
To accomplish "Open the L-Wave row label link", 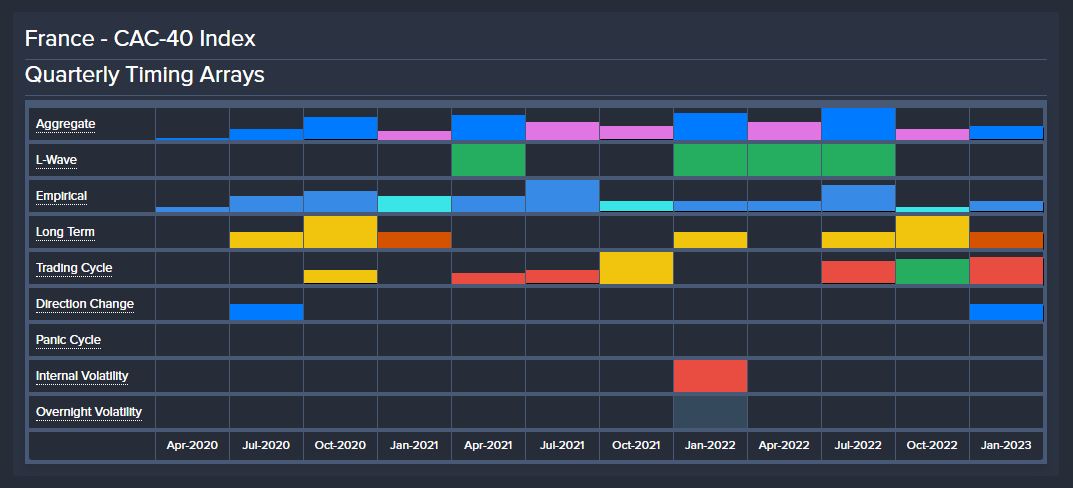I will coord(56,160).
